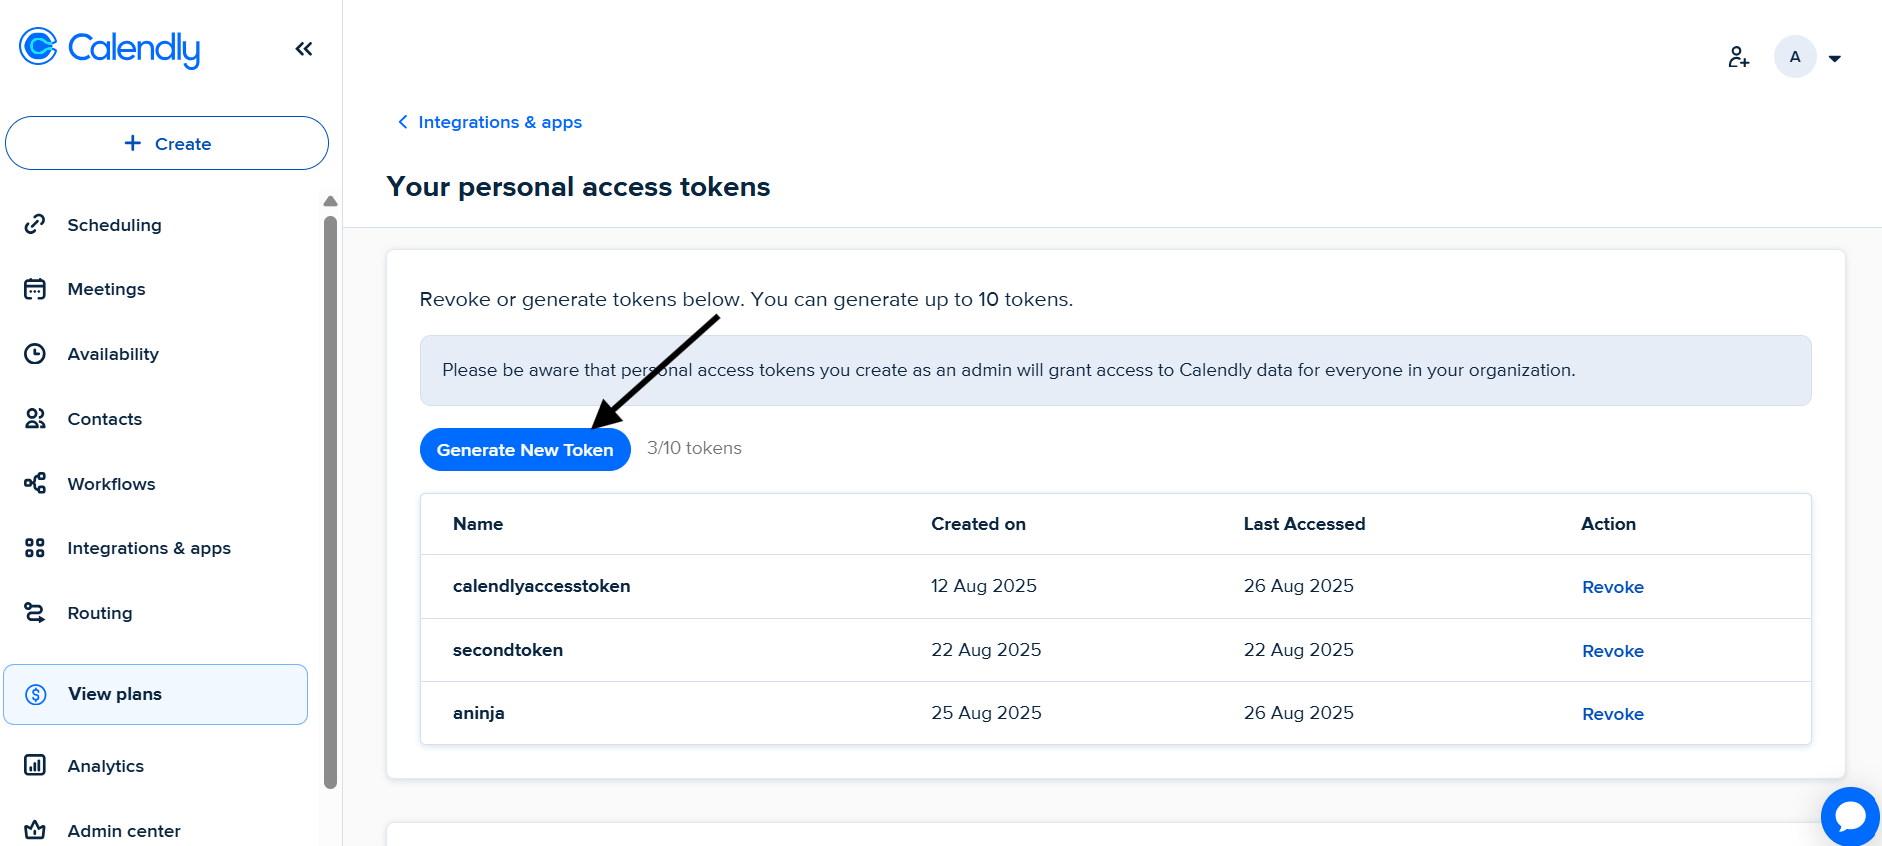Click the invite user icon

[x=1738, y=57]
